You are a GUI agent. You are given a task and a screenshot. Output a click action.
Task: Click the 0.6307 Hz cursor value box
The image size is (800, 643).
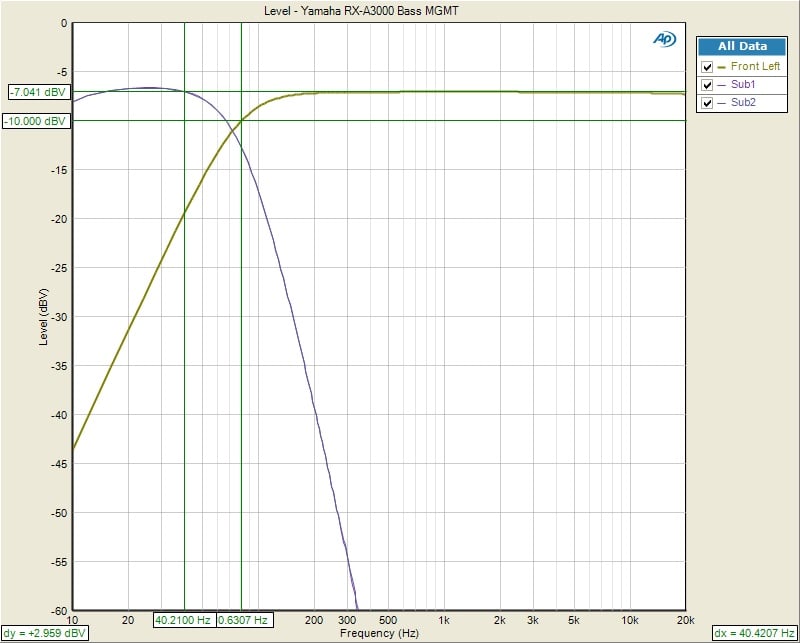click(x=243, y=620)
